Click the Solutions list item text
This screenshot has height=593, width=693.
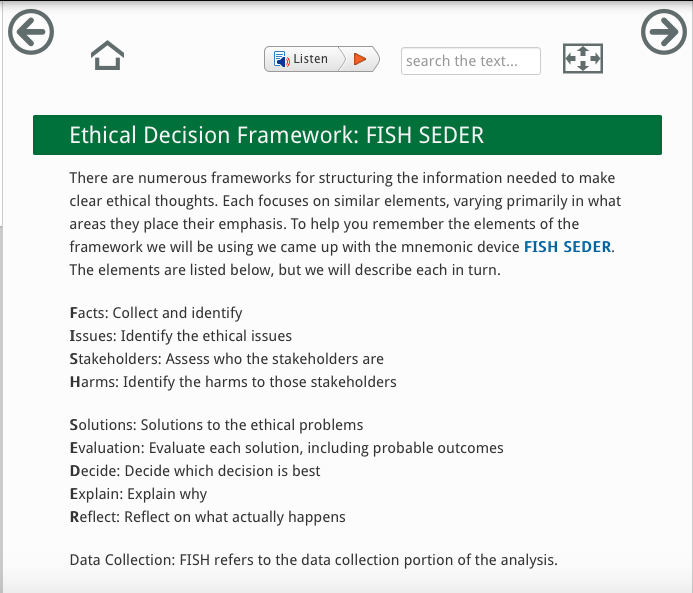216,425
